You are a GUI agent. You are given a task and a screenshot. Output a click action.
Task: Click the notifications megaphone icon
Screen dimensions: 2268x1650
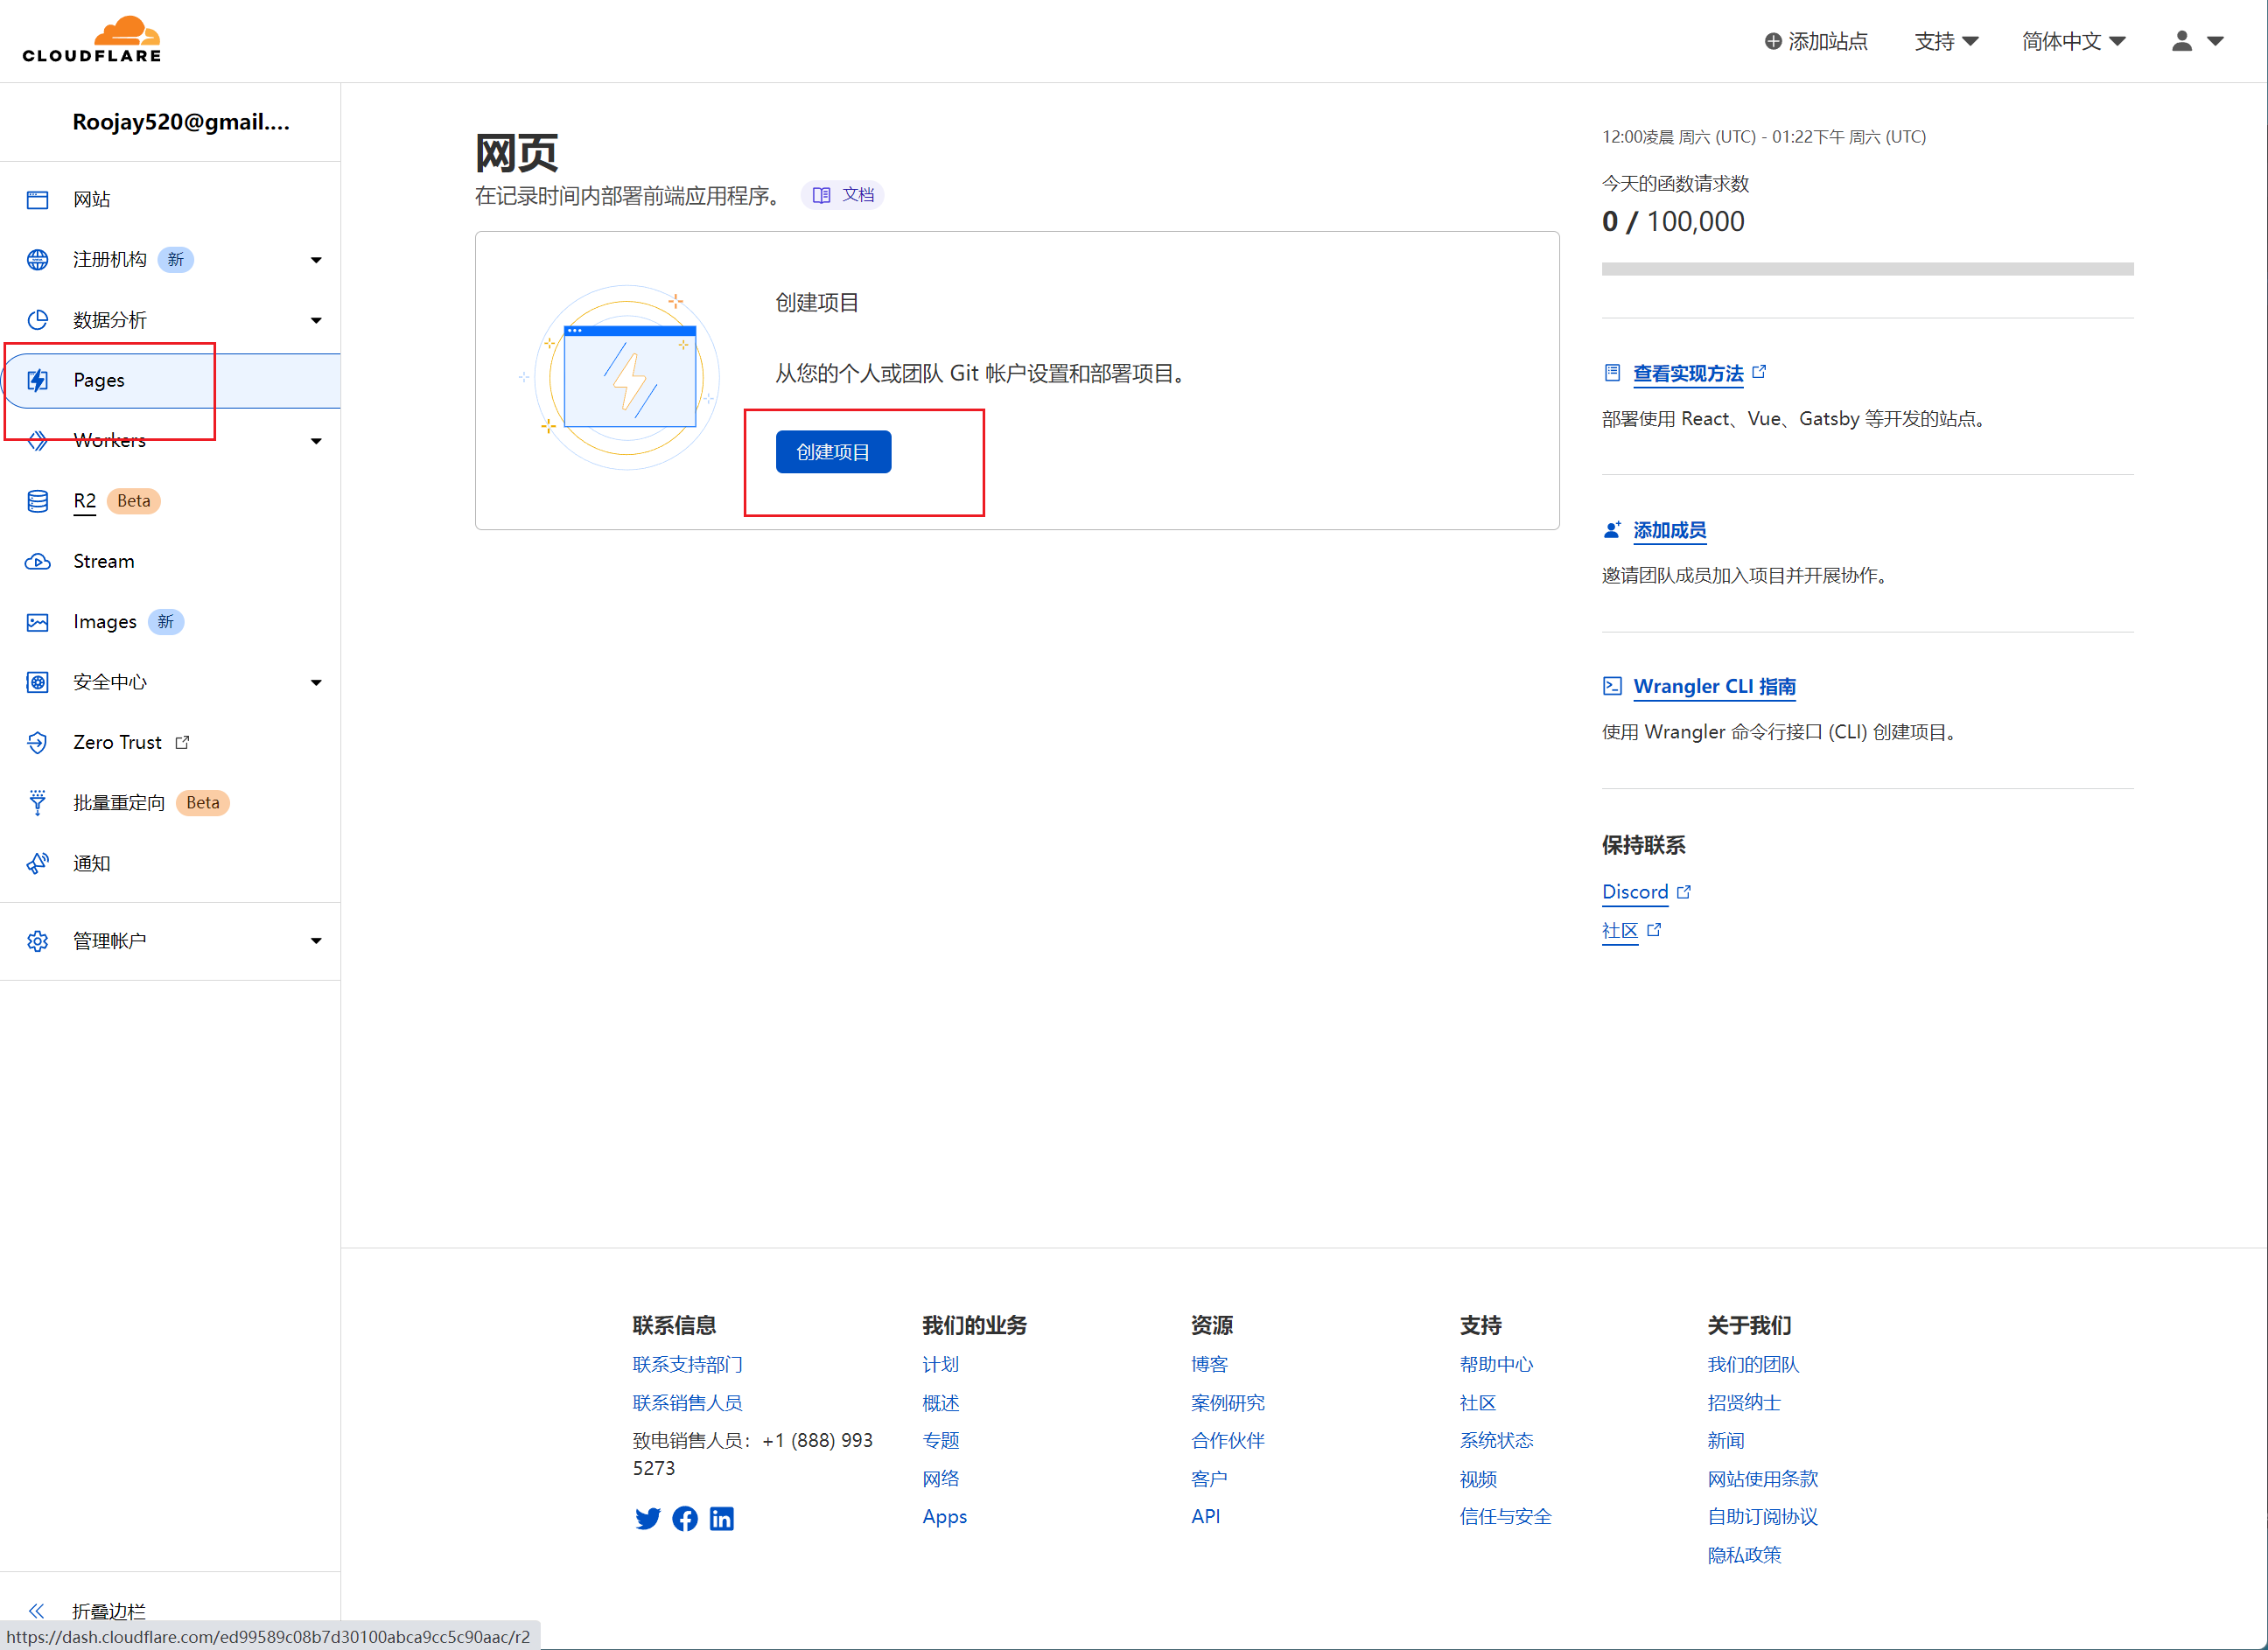coord(38,863)
